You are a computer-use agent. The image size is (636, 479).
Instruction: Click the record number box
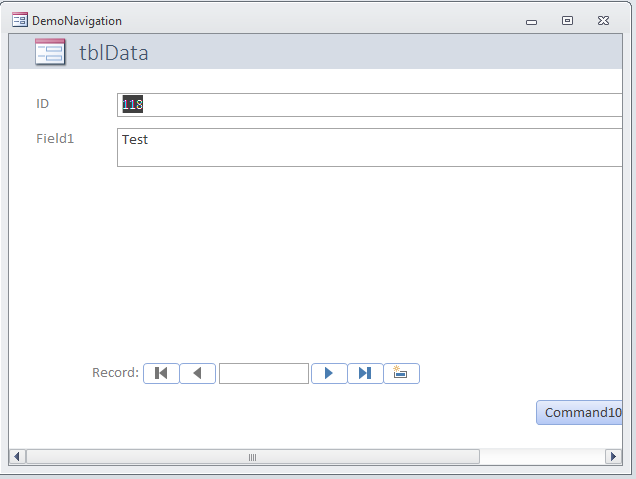pos(264,373)
